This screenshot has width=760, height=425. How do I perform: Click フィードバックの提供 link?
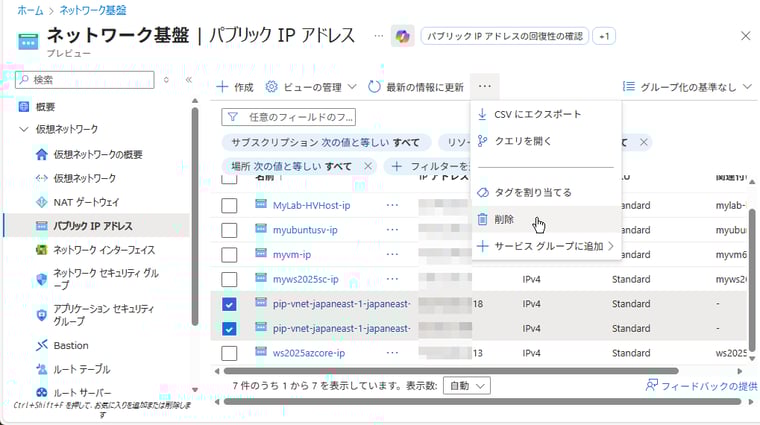[701, 386]
